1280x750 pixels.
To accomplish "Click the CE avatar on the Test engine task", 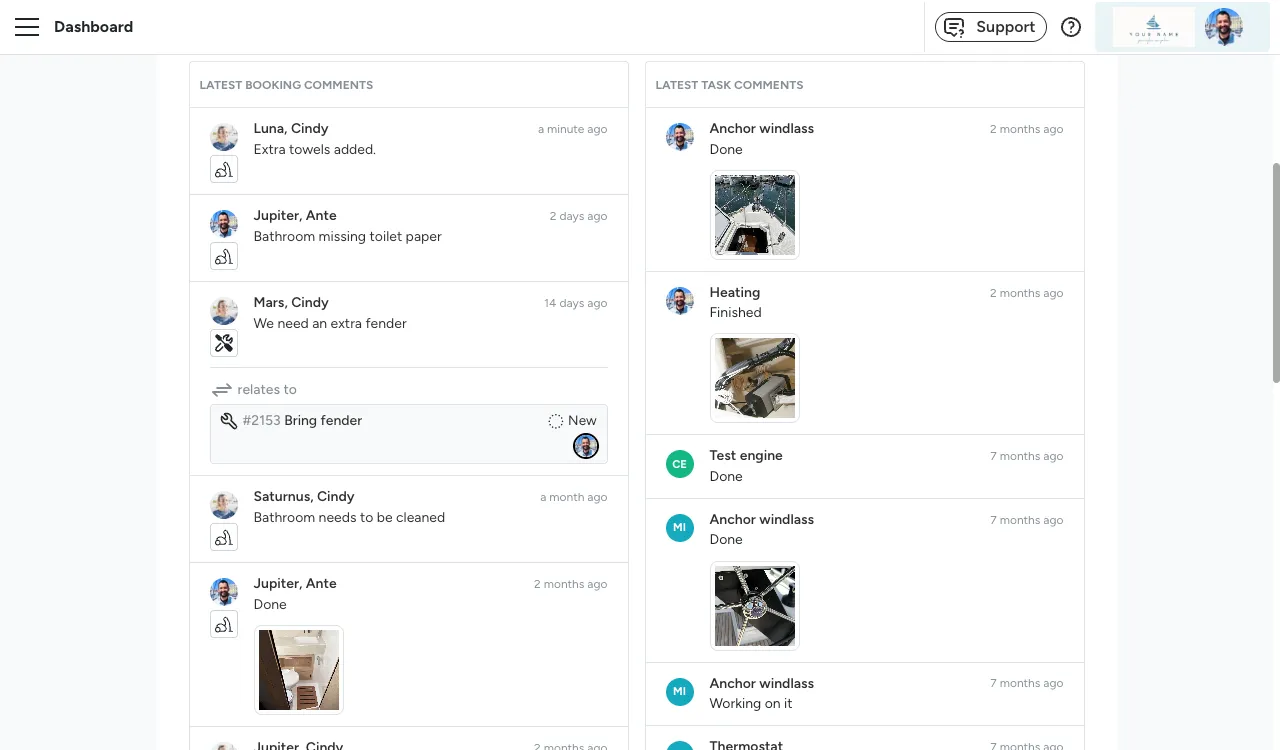I will point(680,464).
